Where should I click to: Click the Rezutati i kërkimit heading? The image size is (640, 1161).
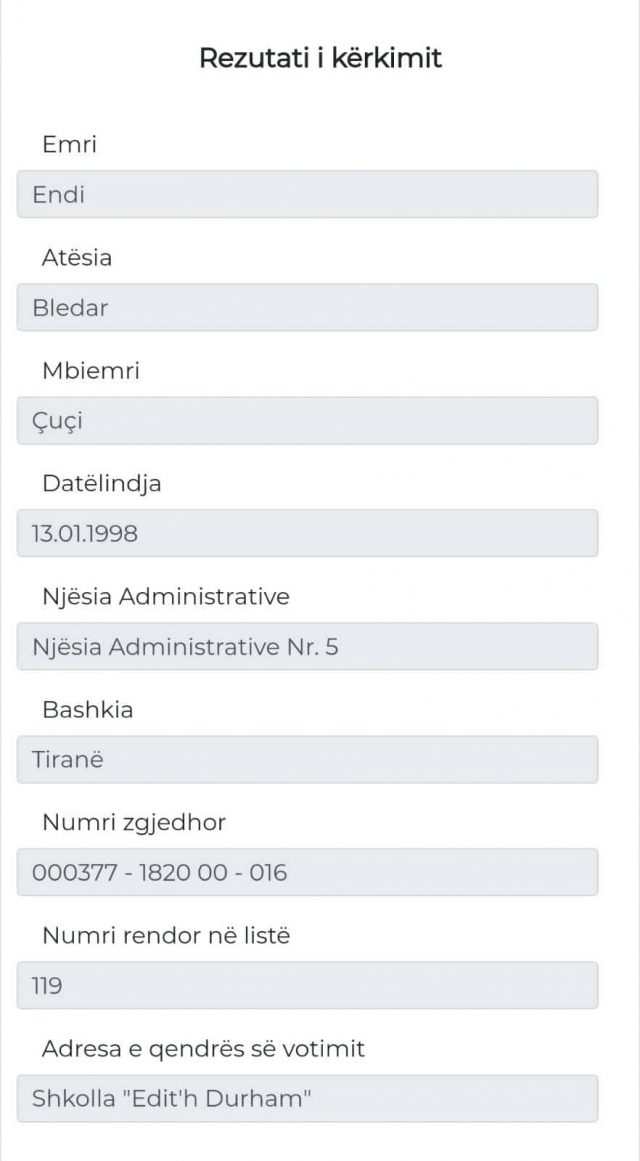(320, 58)
